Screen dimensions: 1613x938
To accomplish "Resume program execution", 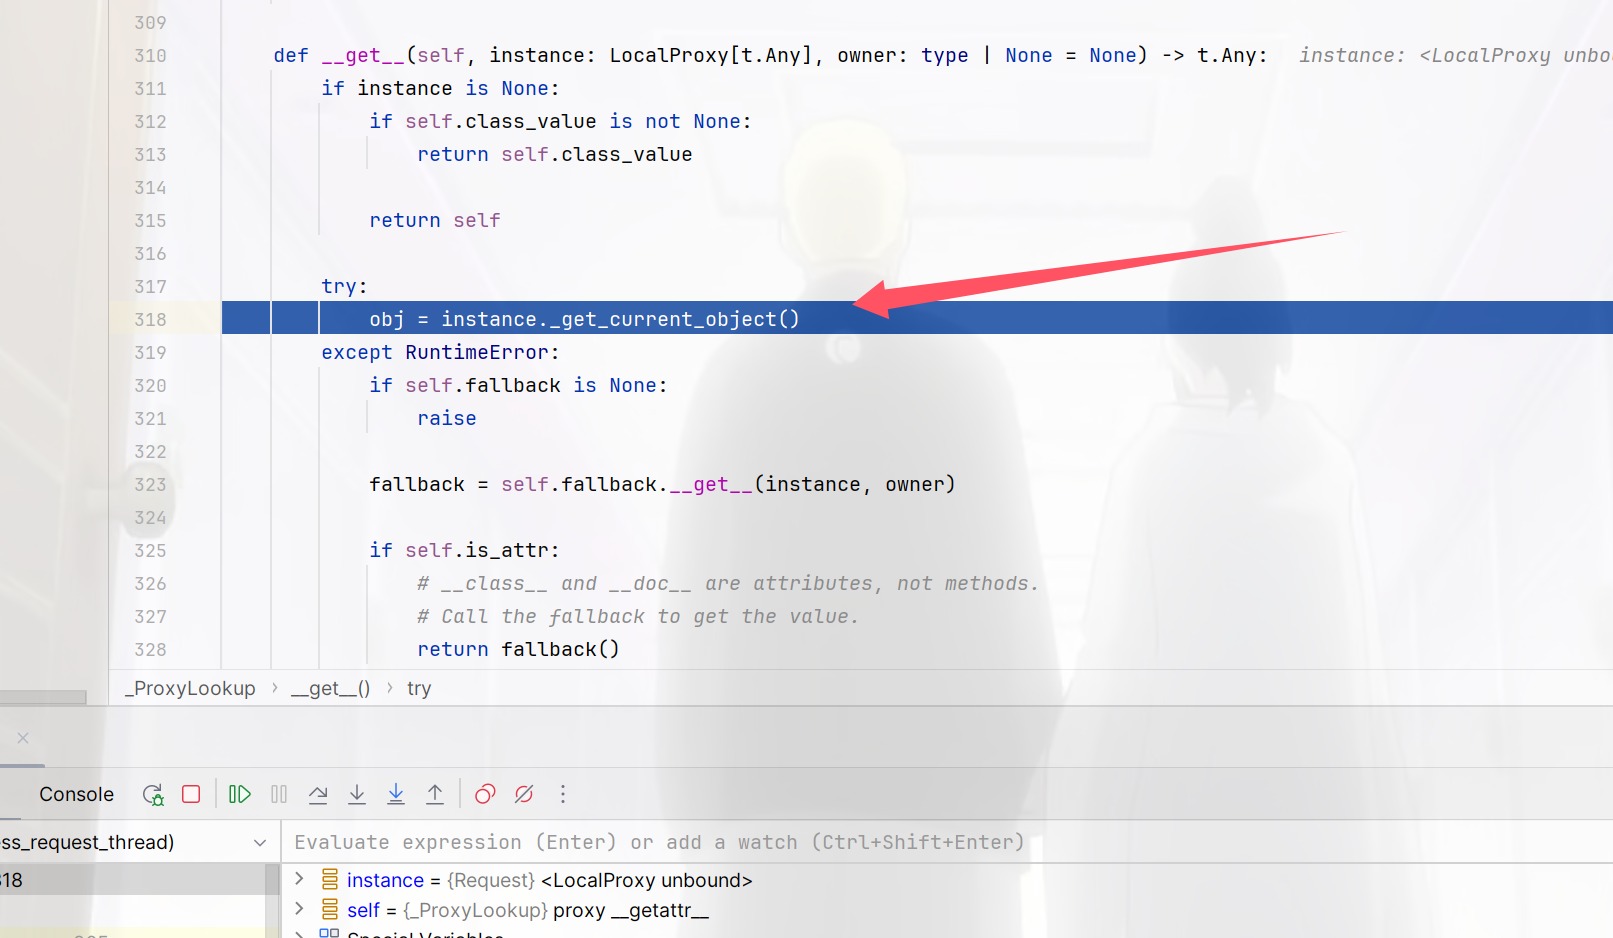I will pyautogui.click(x=240, y=794).
